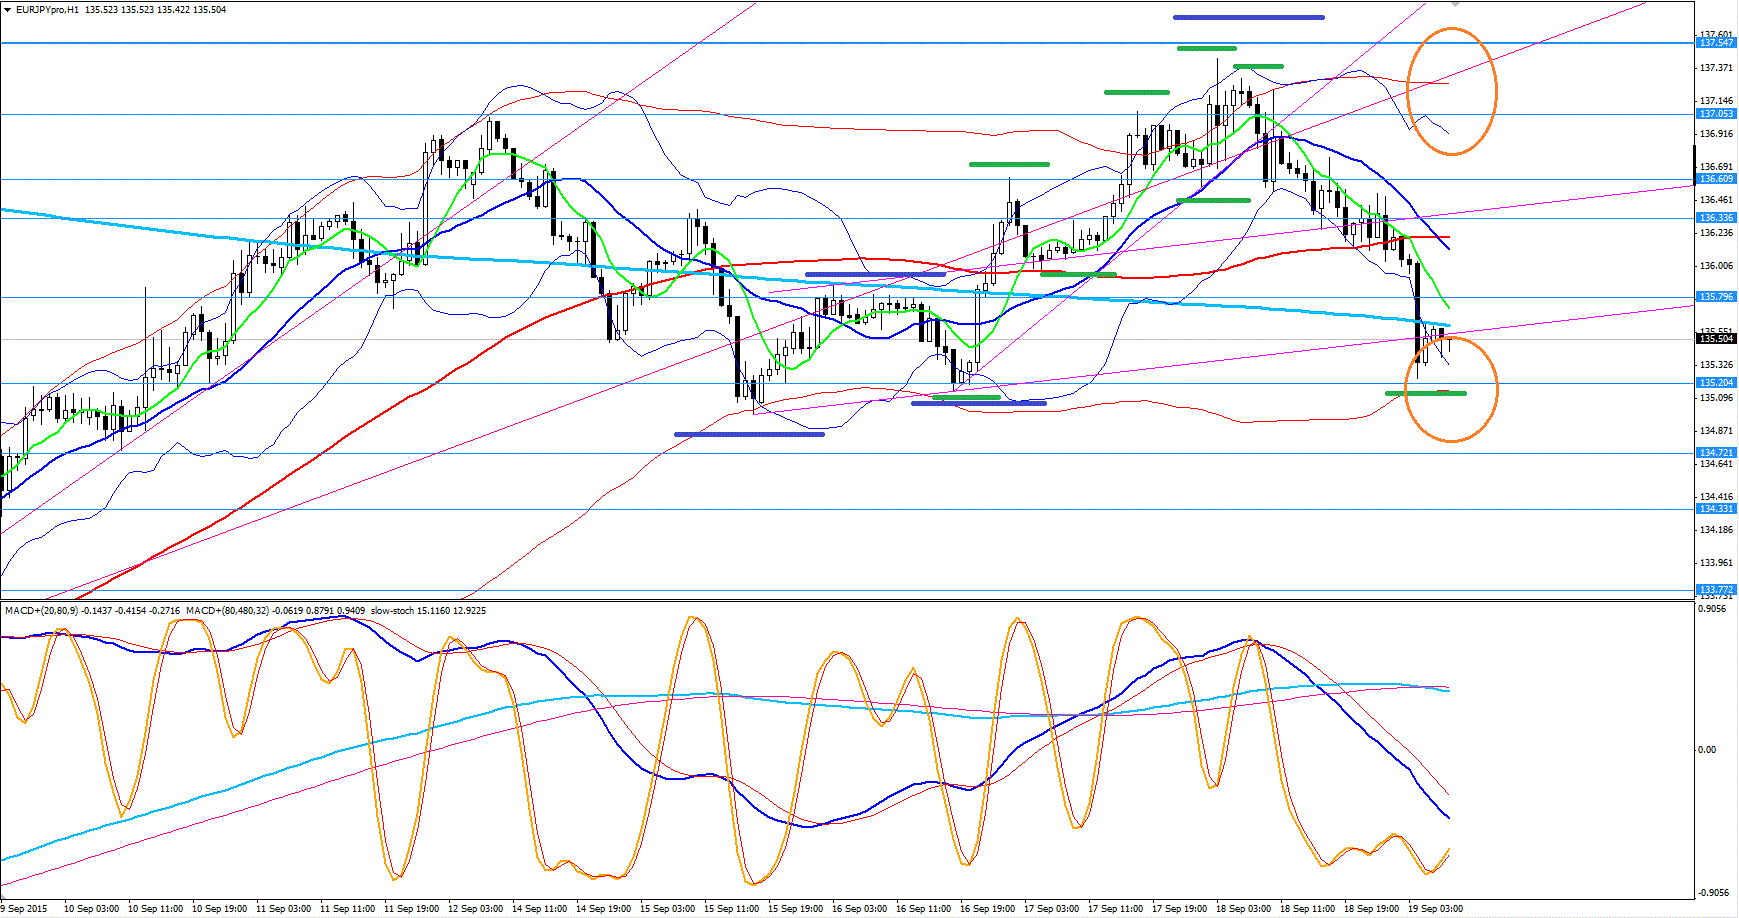Image resolution: width=1739 pixels, height=918 pixels.
Task: Click the 136.609 horizontal line price tag
Action: (1716, 179)
